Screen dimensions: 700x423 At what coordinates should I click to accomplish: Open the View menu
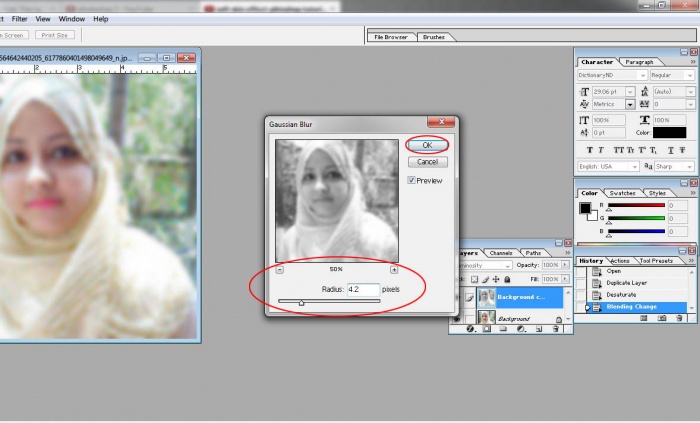tap(43, 19)
